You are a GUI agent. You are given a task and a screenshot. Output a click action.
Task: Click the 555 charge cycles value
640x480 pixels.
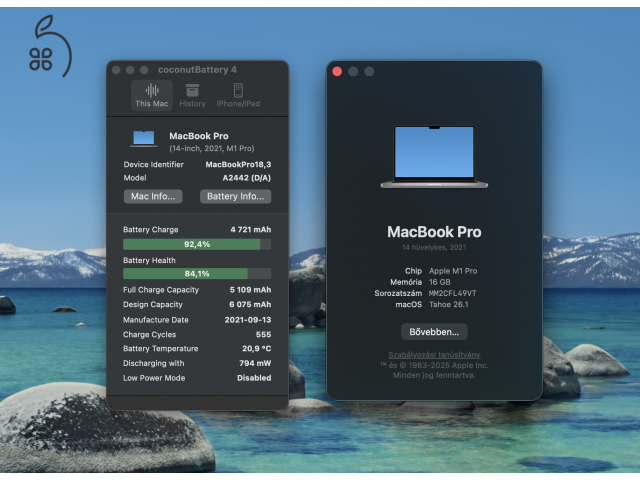[x=263, y=335]
